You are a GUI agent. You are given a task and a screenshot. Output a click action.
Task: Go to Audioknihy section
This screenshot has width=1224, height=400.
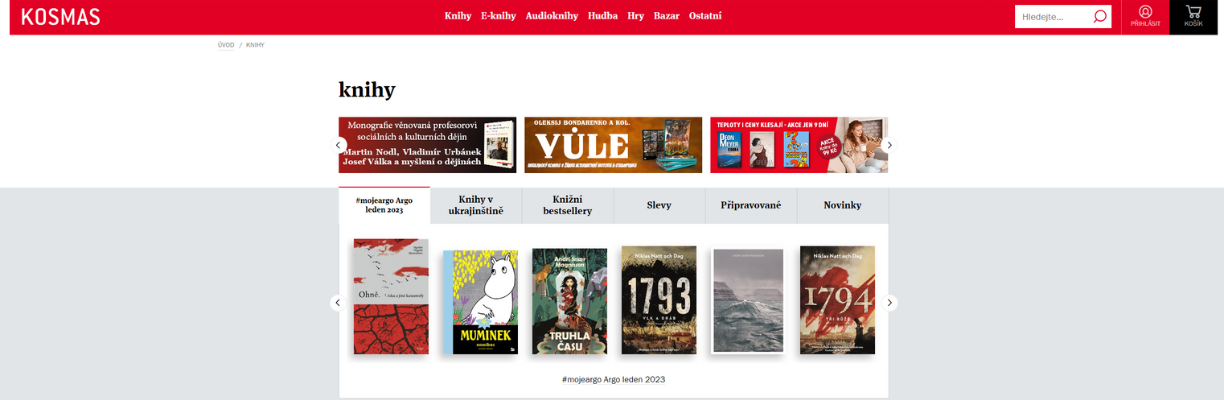click(x=552, y=16)
